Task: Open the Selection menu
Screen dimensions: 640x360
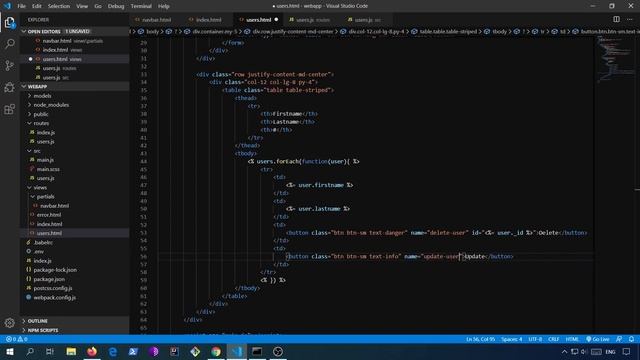Action: click(x=59, y=6)
